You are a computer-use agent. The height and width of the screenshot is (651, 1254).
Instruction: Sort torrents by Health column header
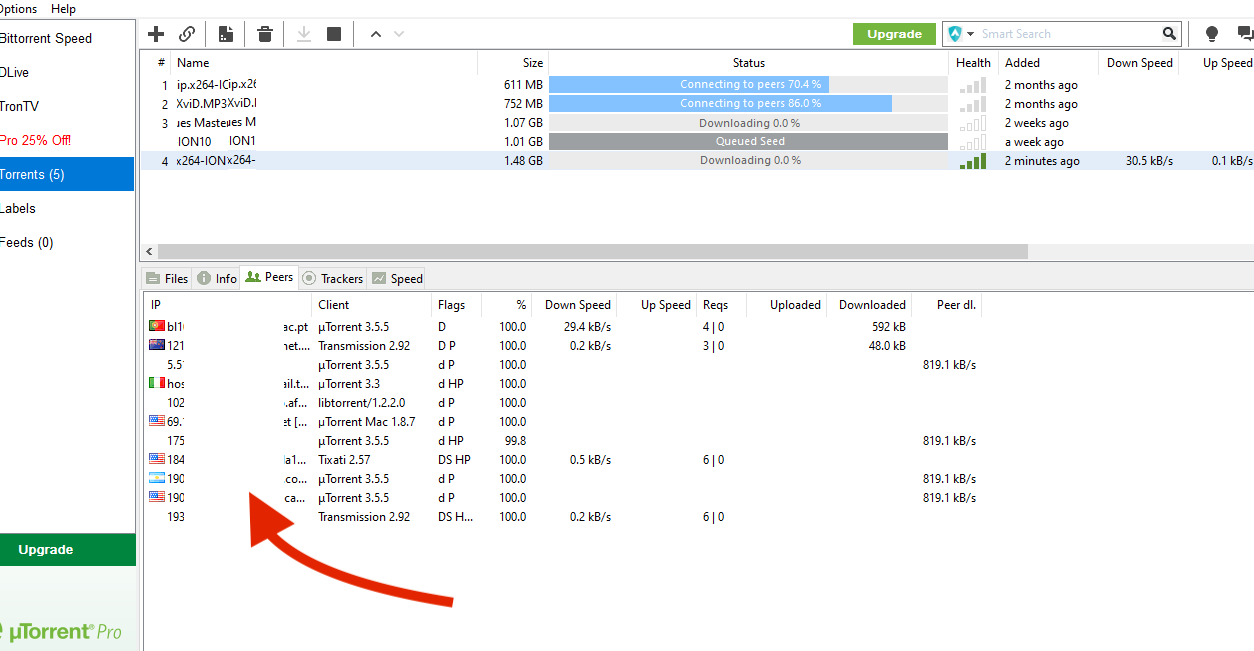pyautogui.click(x=973, y=62)
